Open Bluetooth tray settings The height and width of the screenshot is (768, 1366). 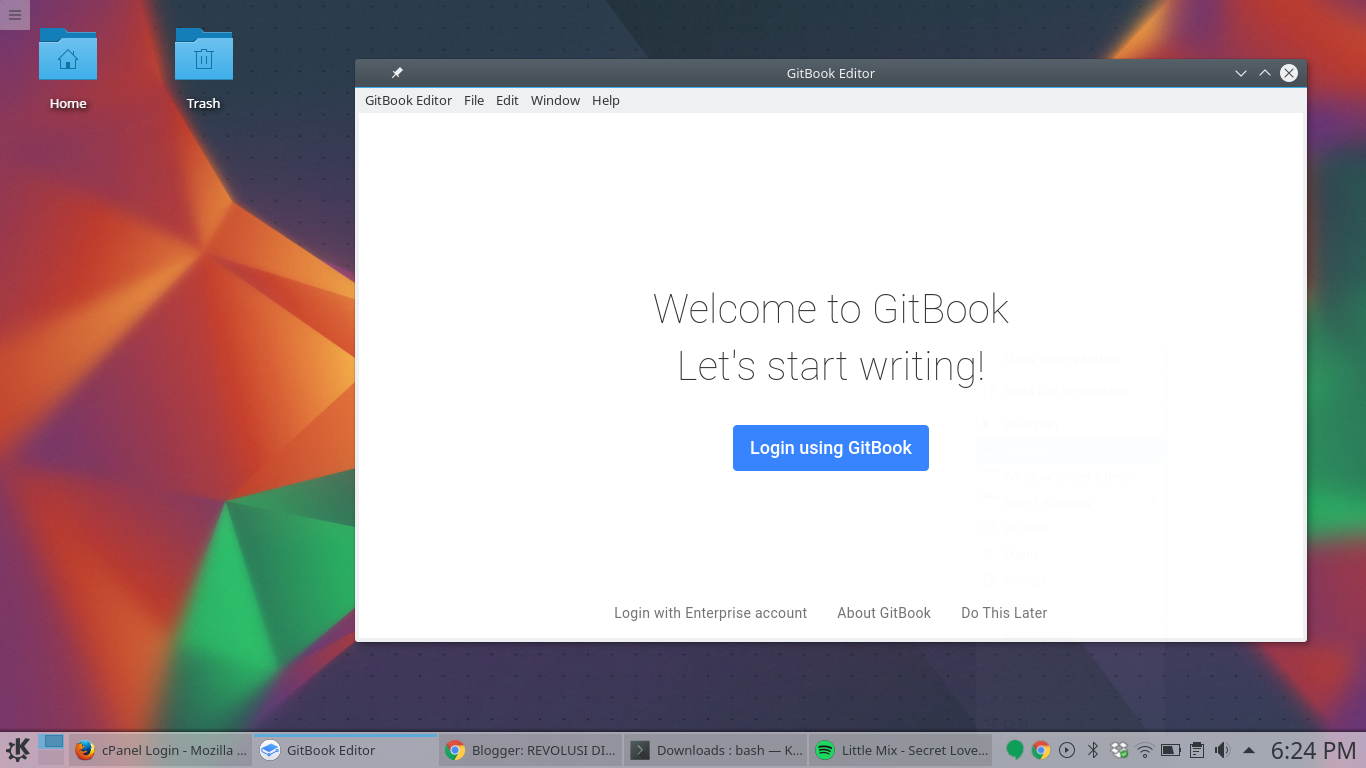[x=1093, y=750]
